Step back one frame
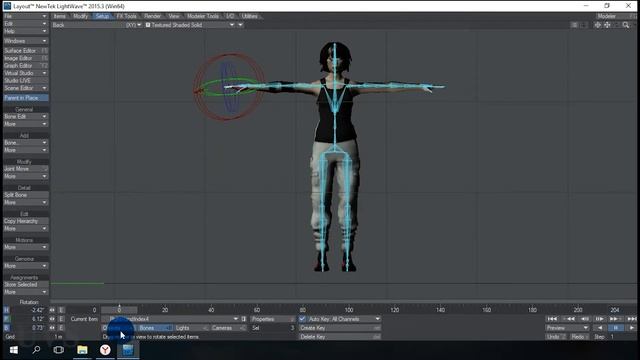Screen dimensions: 640x360 (585, 319)
